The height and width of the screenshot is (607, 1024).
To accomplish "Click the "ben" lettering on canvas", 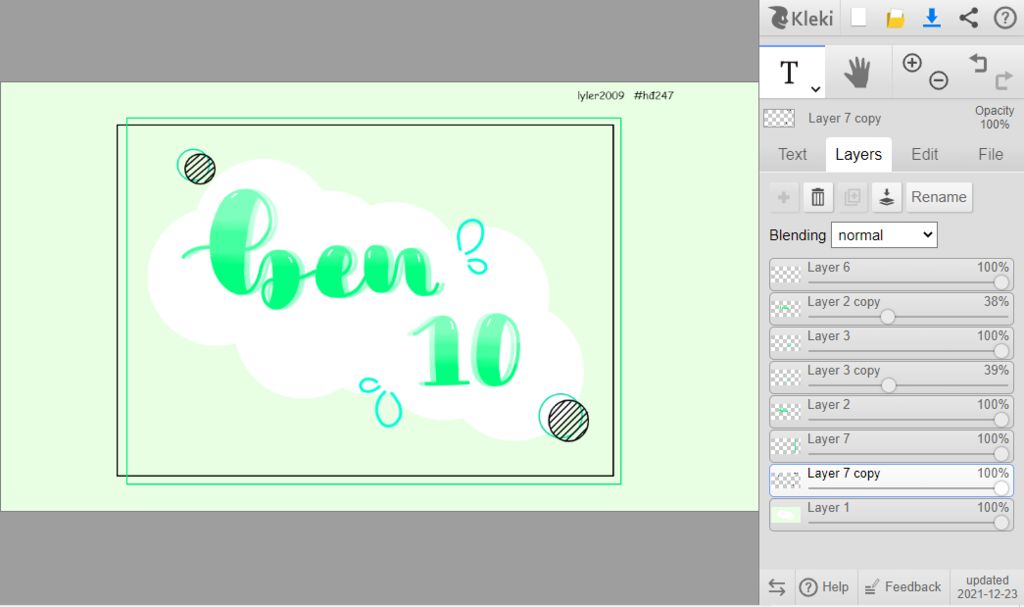I will [x=313, y=252].
